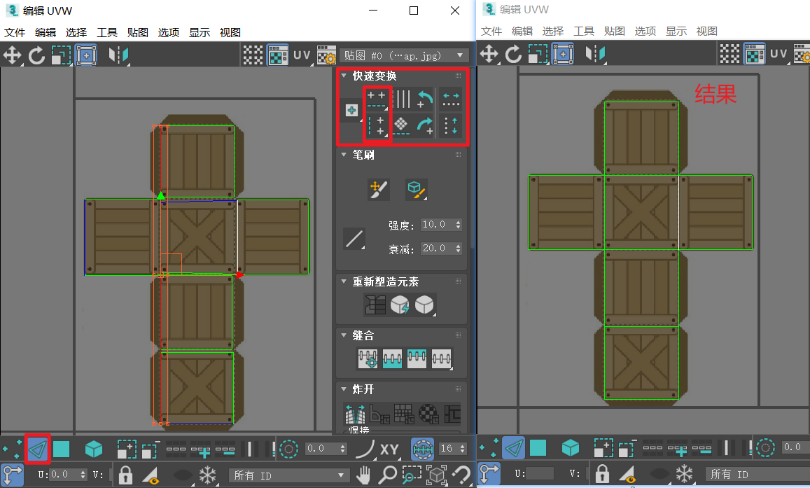
Task: Click the U coordinate input field
Action: (x=60, y=474)
